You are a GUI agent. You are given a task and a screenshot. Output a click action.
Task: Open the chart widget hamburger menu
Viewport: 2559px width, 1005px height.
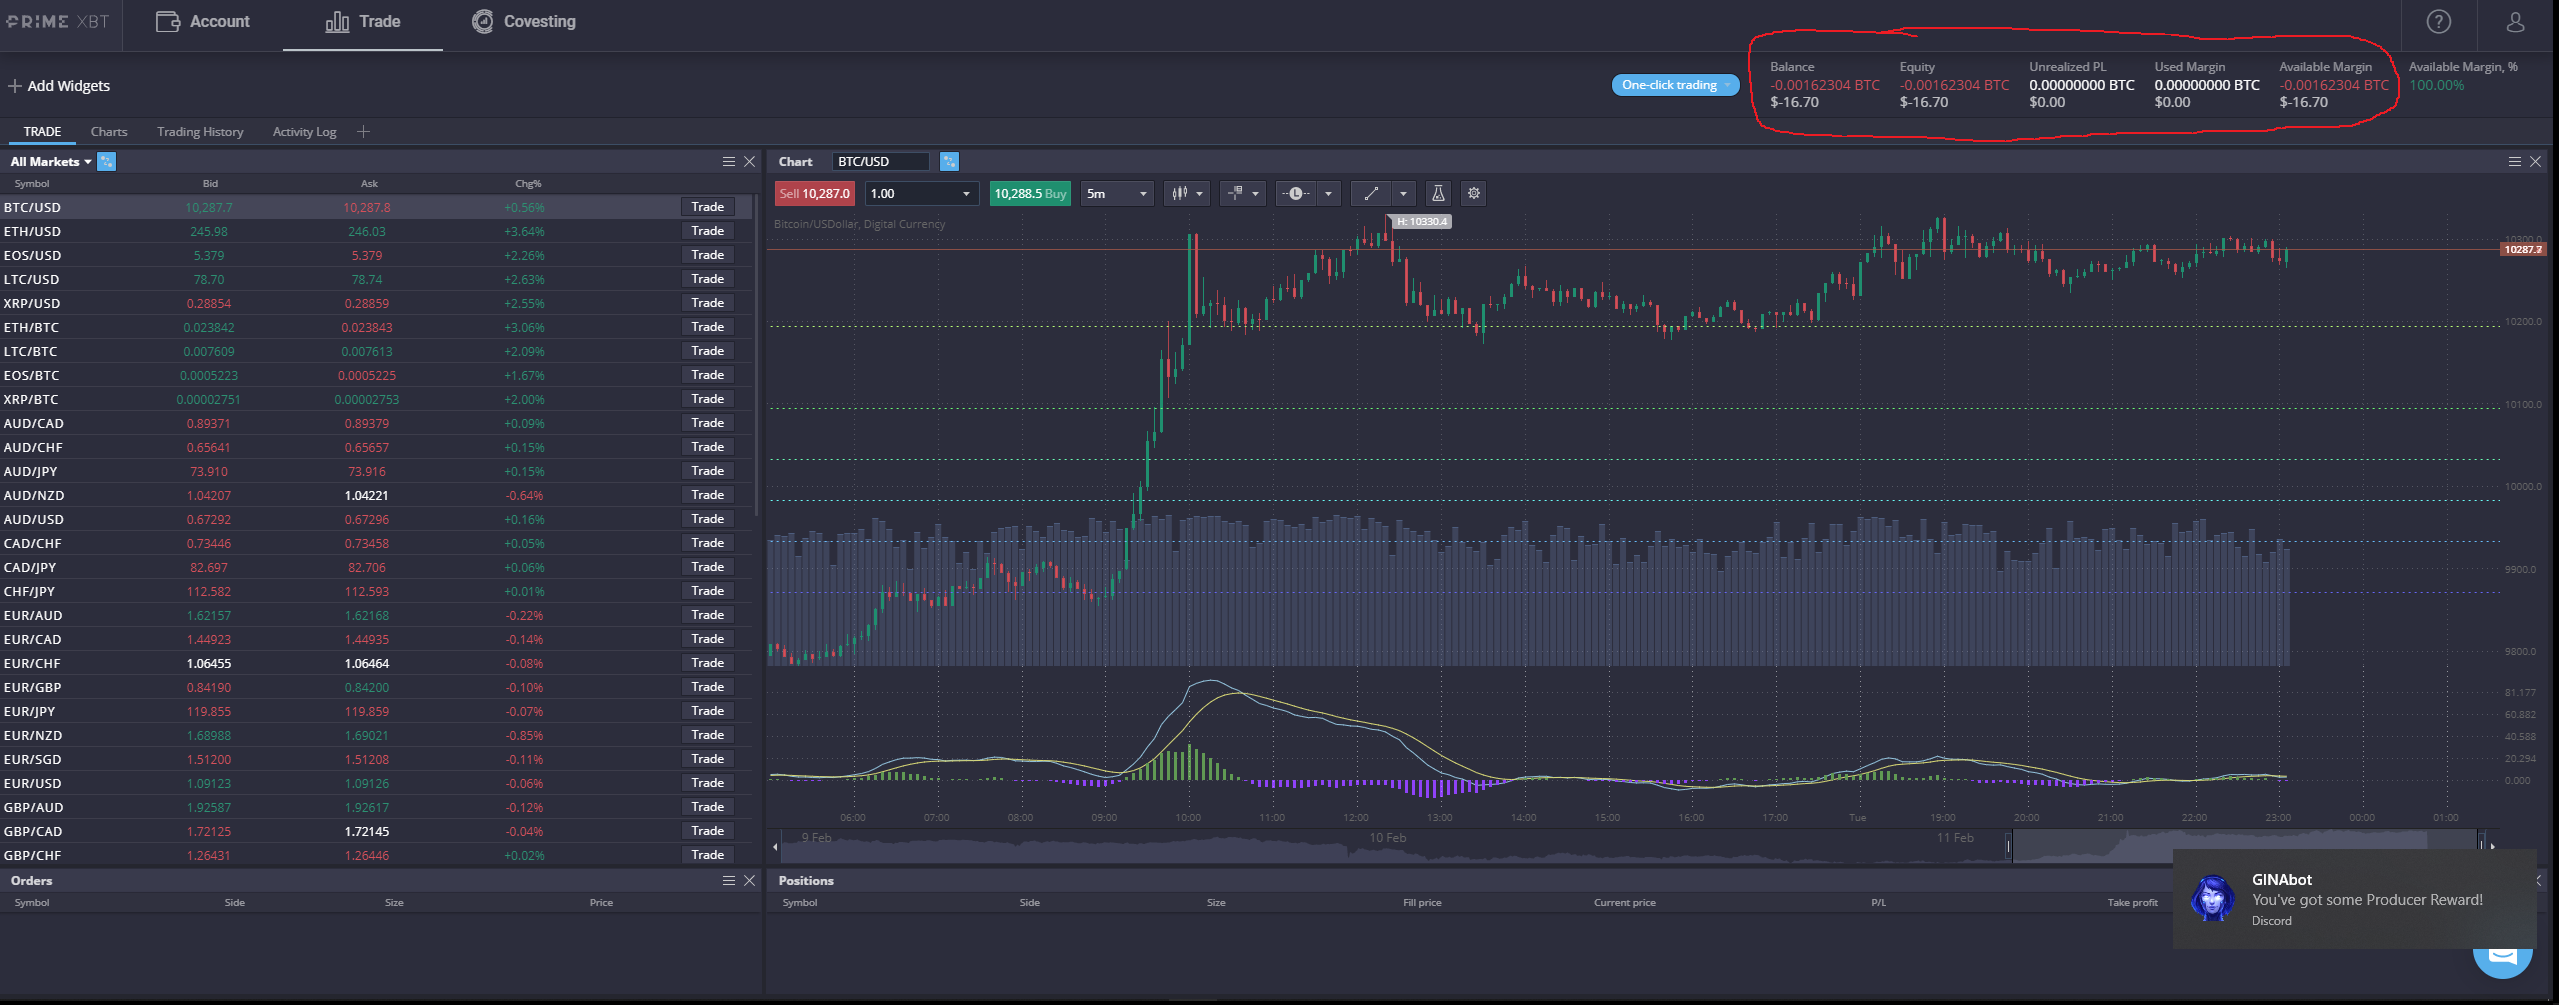click(2515, 162)
